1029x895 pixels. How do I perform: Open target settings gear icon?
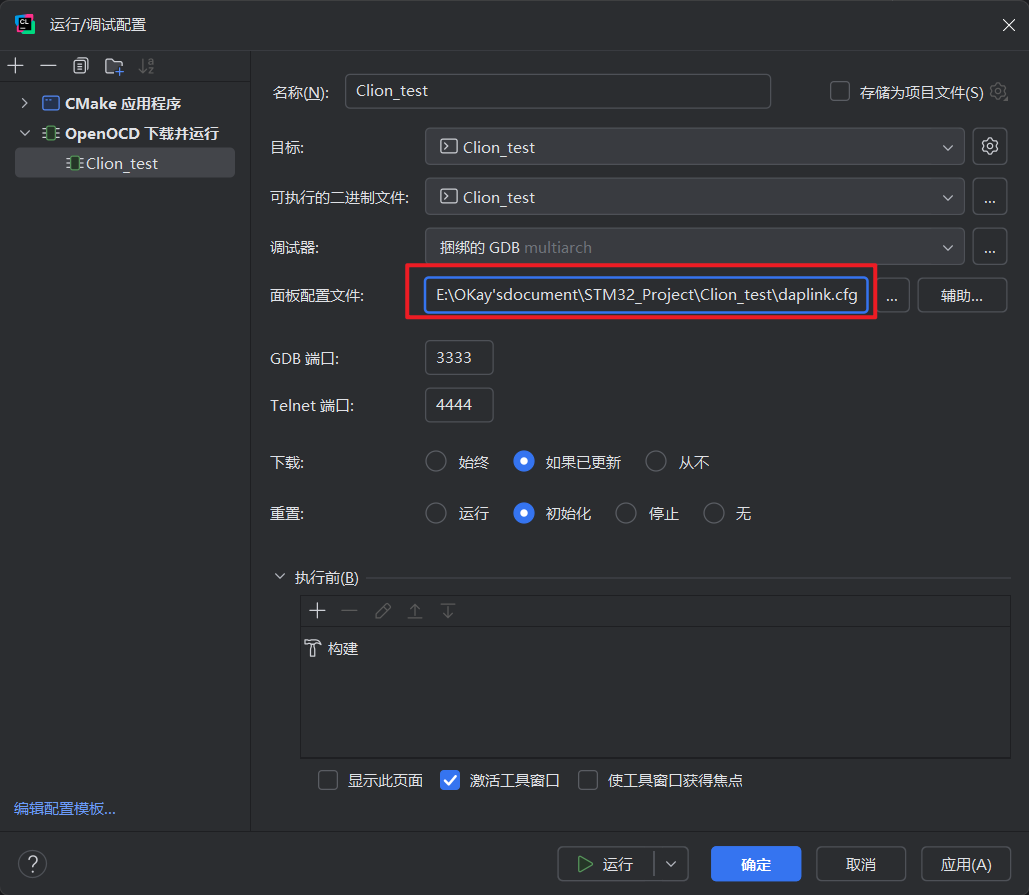click(x=990, y=146)
